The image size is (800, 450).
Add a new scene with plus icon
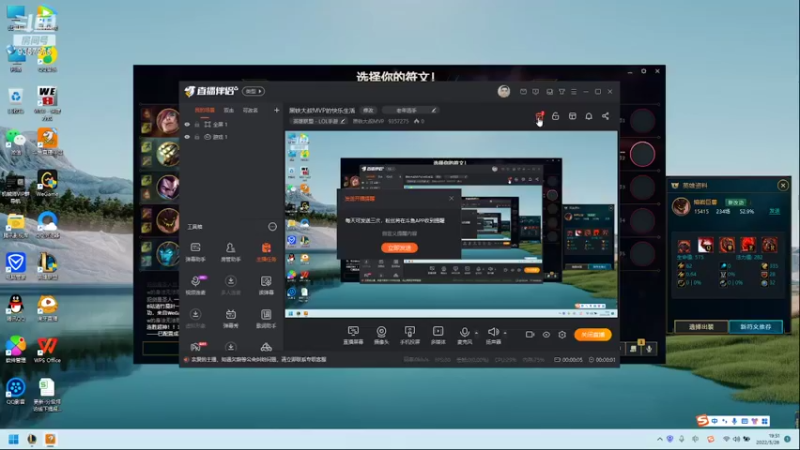coord(277,110)
